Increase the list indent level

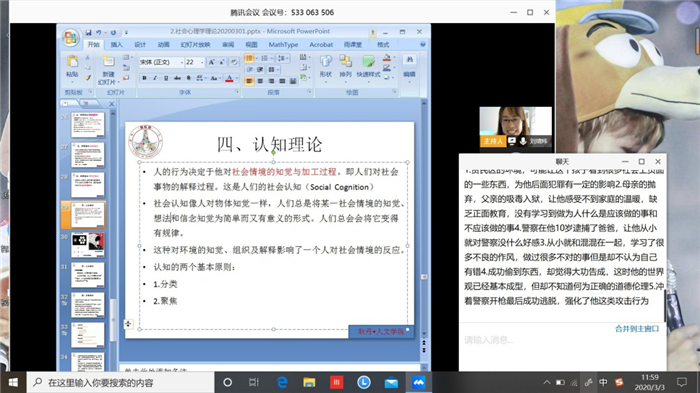tap(259, 70)
